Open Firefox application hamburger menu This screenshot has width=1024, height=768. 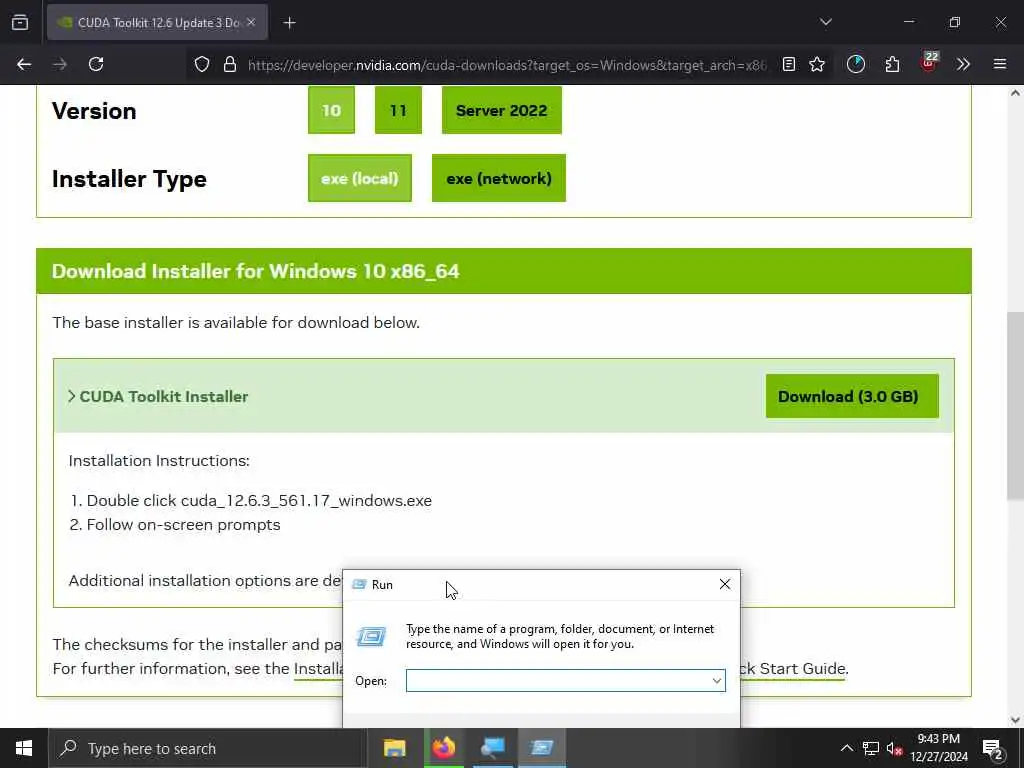pos(1000,64)
